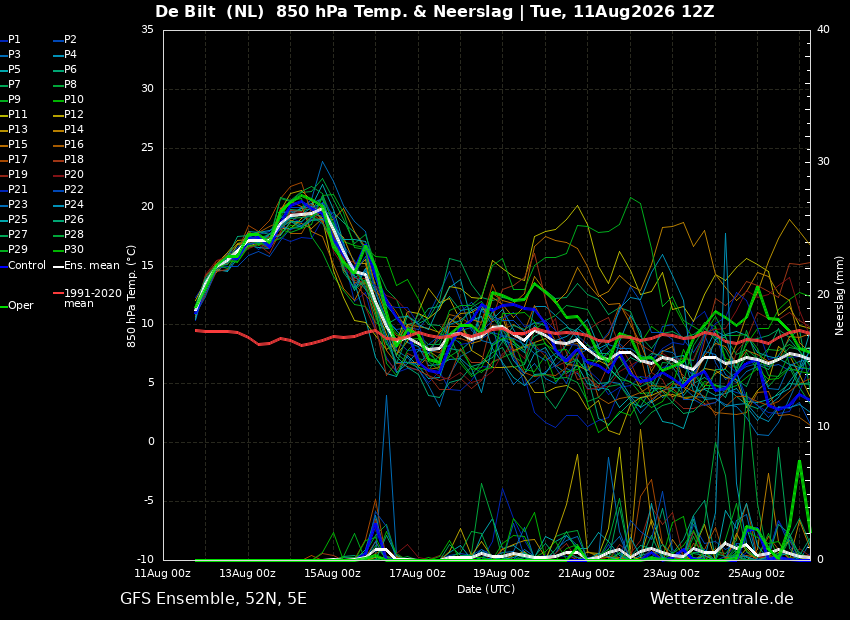The width and height of the screenshot is (850, 620).
Task: Click the 25 tick on temperature axis
Action: (x=147, y=147)
